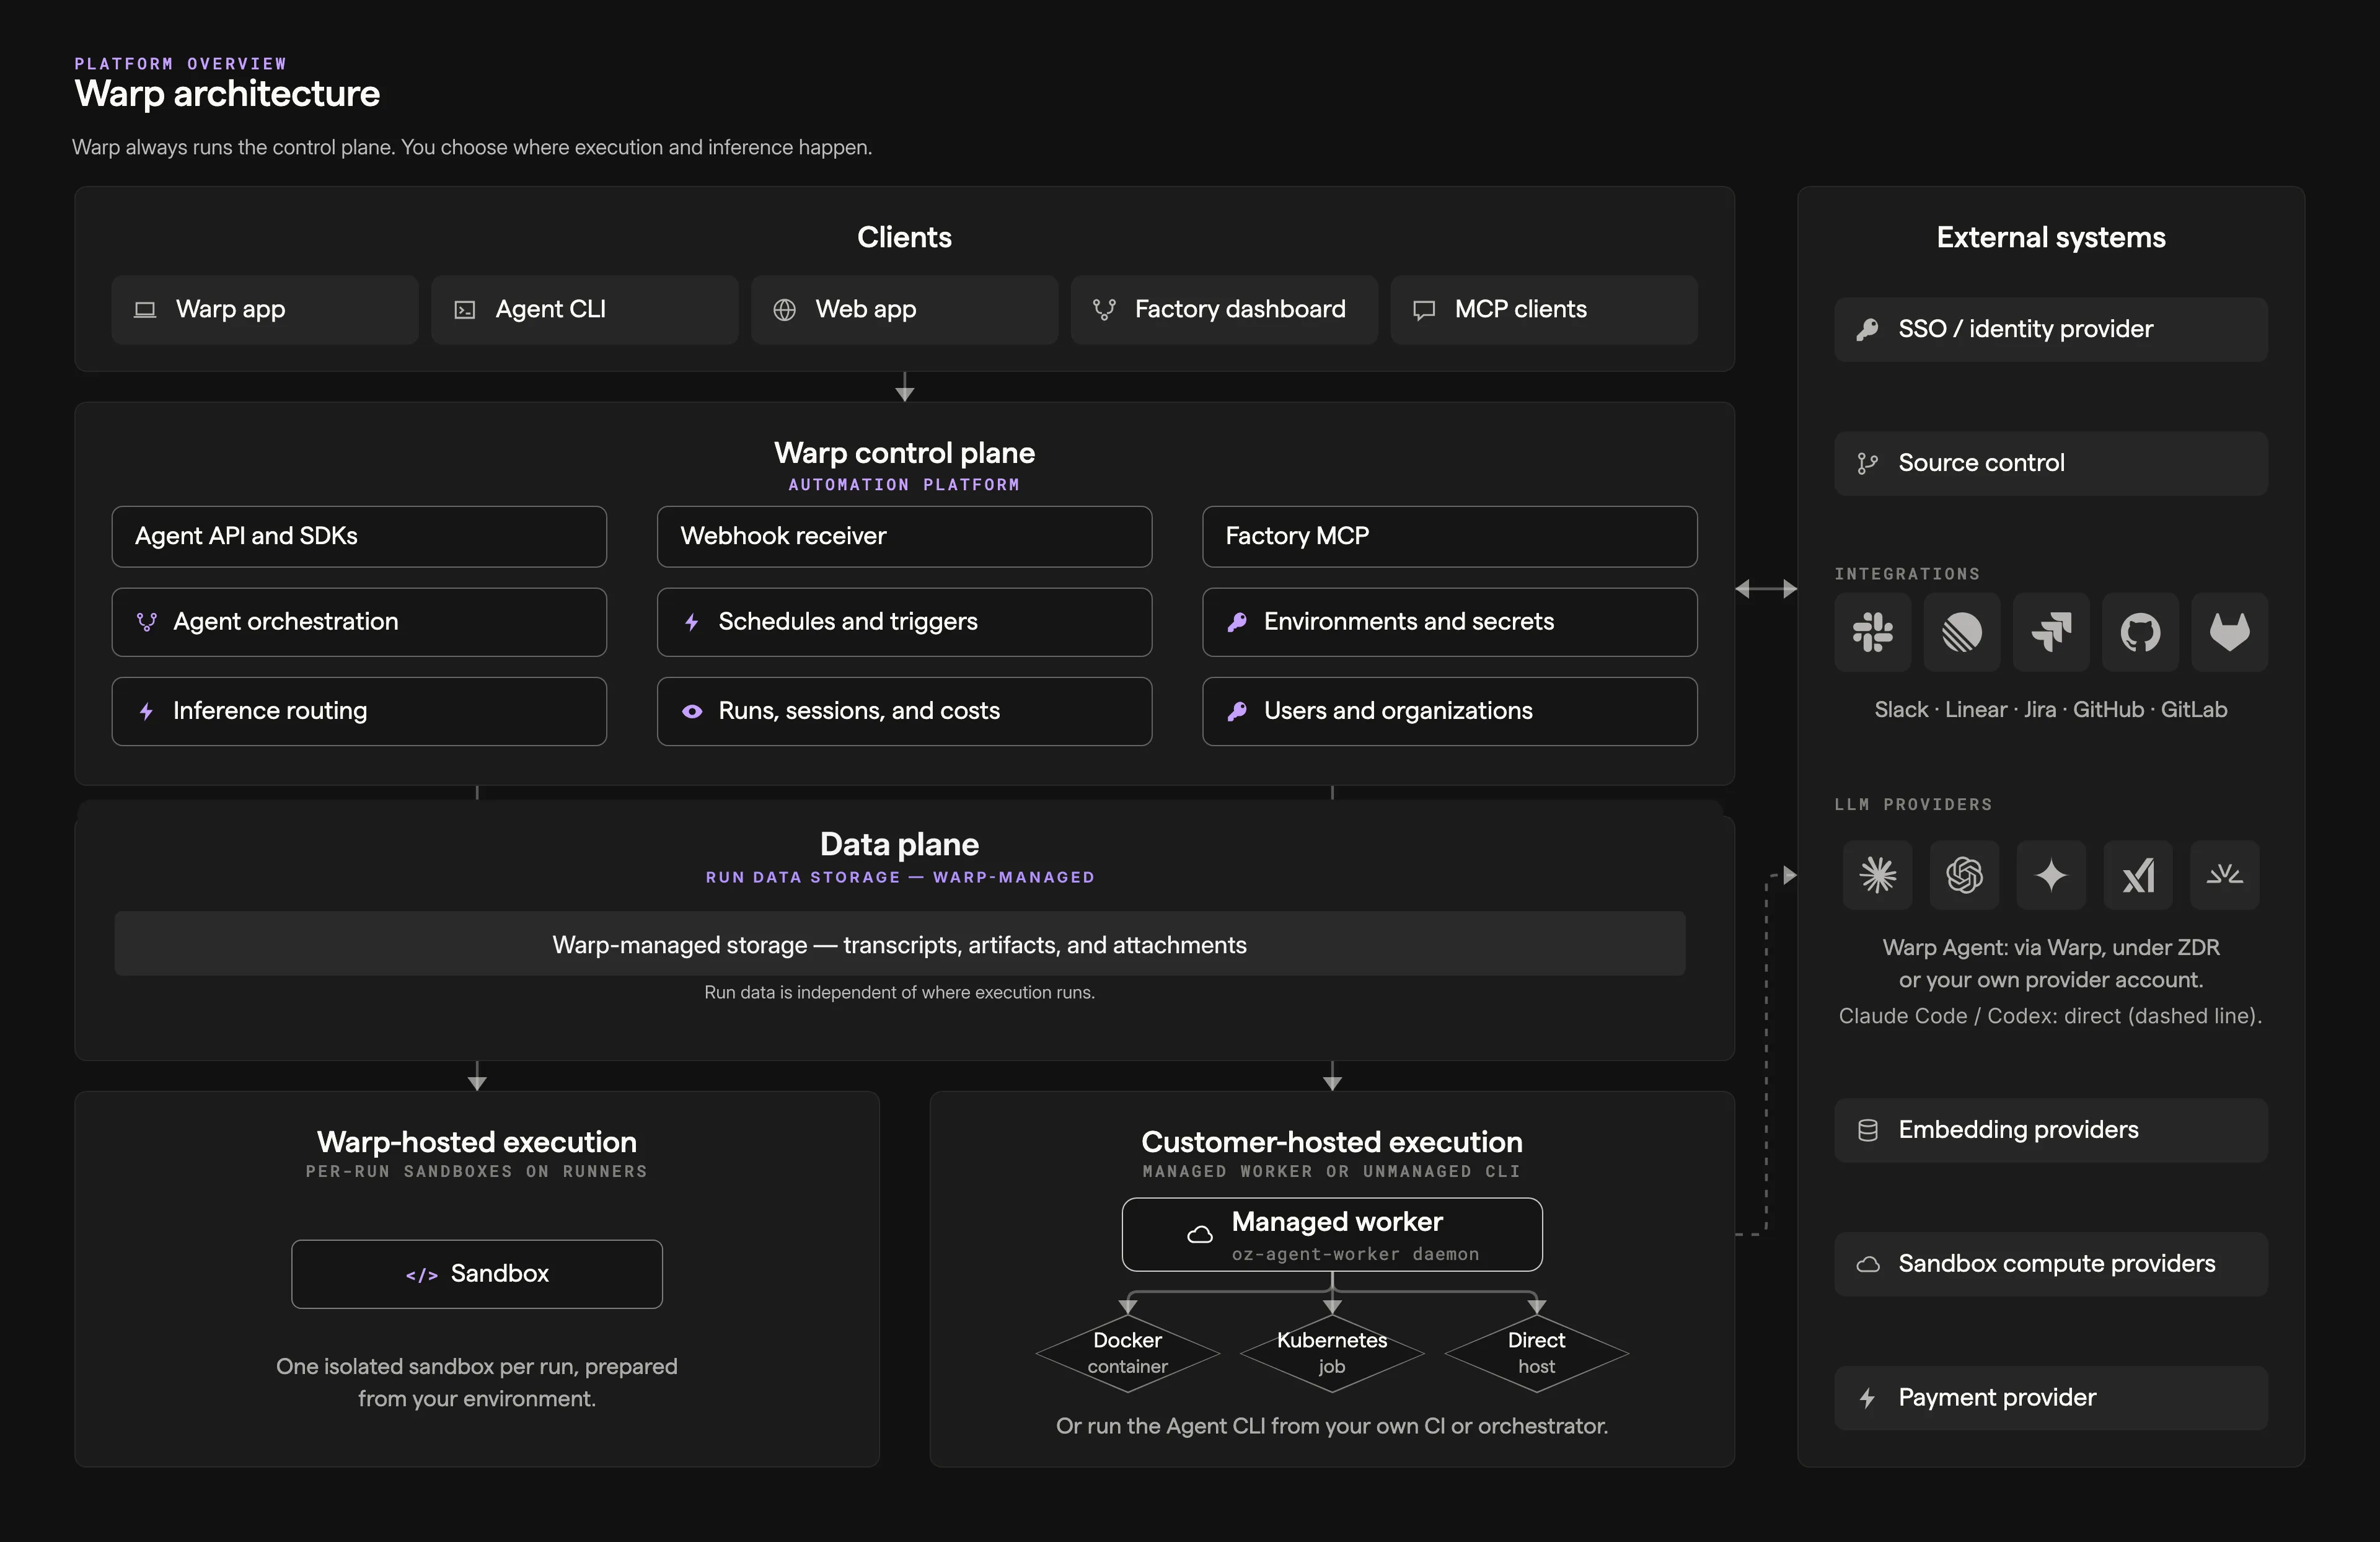
Task: Click the 'AUTOMATION PLATFORM' subheading
Action: click(x=904, y=485)
